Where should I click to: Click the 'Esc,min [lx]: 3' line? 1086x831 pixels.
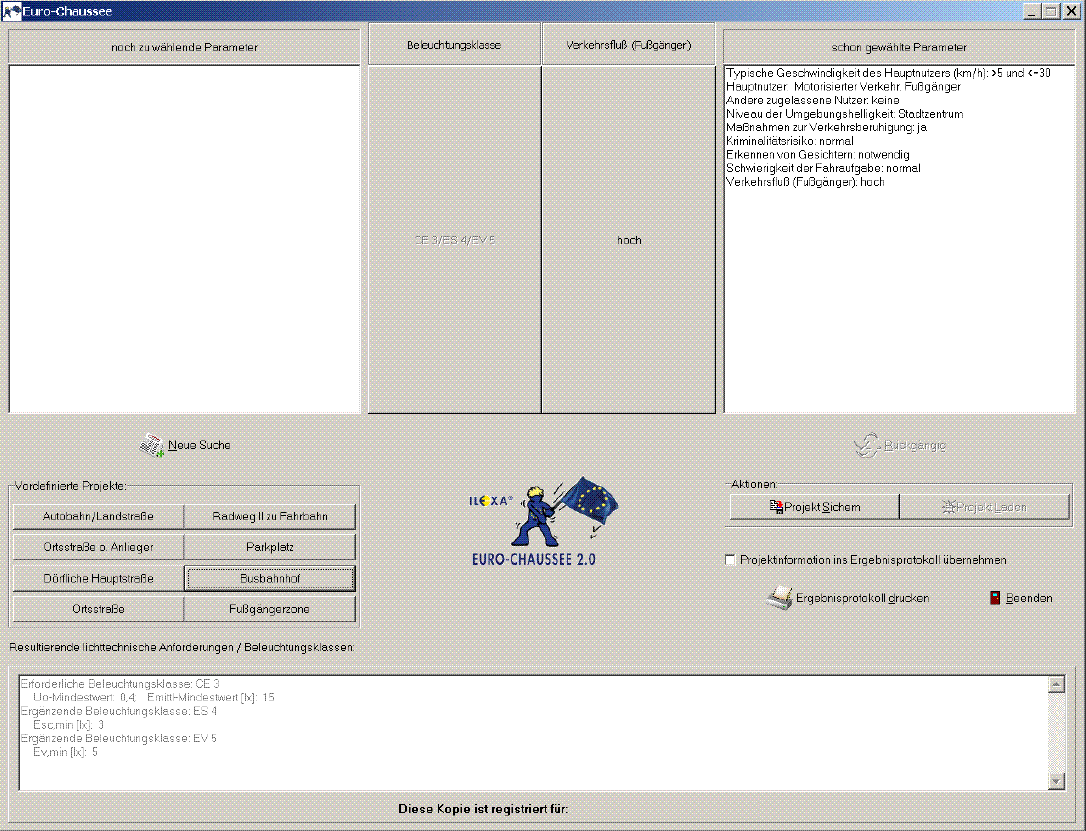coord(69,725)
